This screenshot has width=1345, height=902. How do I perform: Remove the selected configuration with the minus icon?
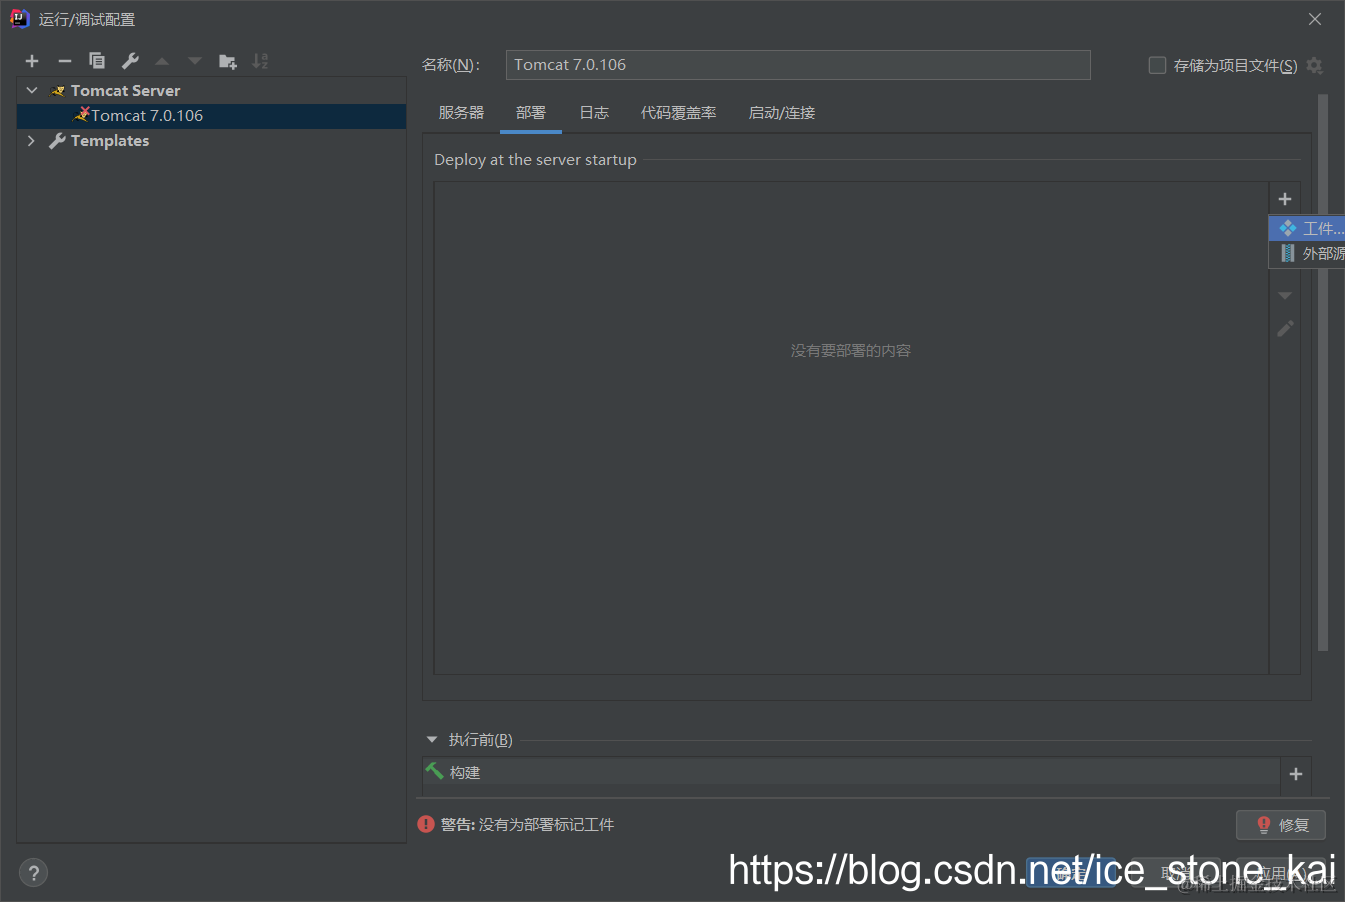point(65,61)
